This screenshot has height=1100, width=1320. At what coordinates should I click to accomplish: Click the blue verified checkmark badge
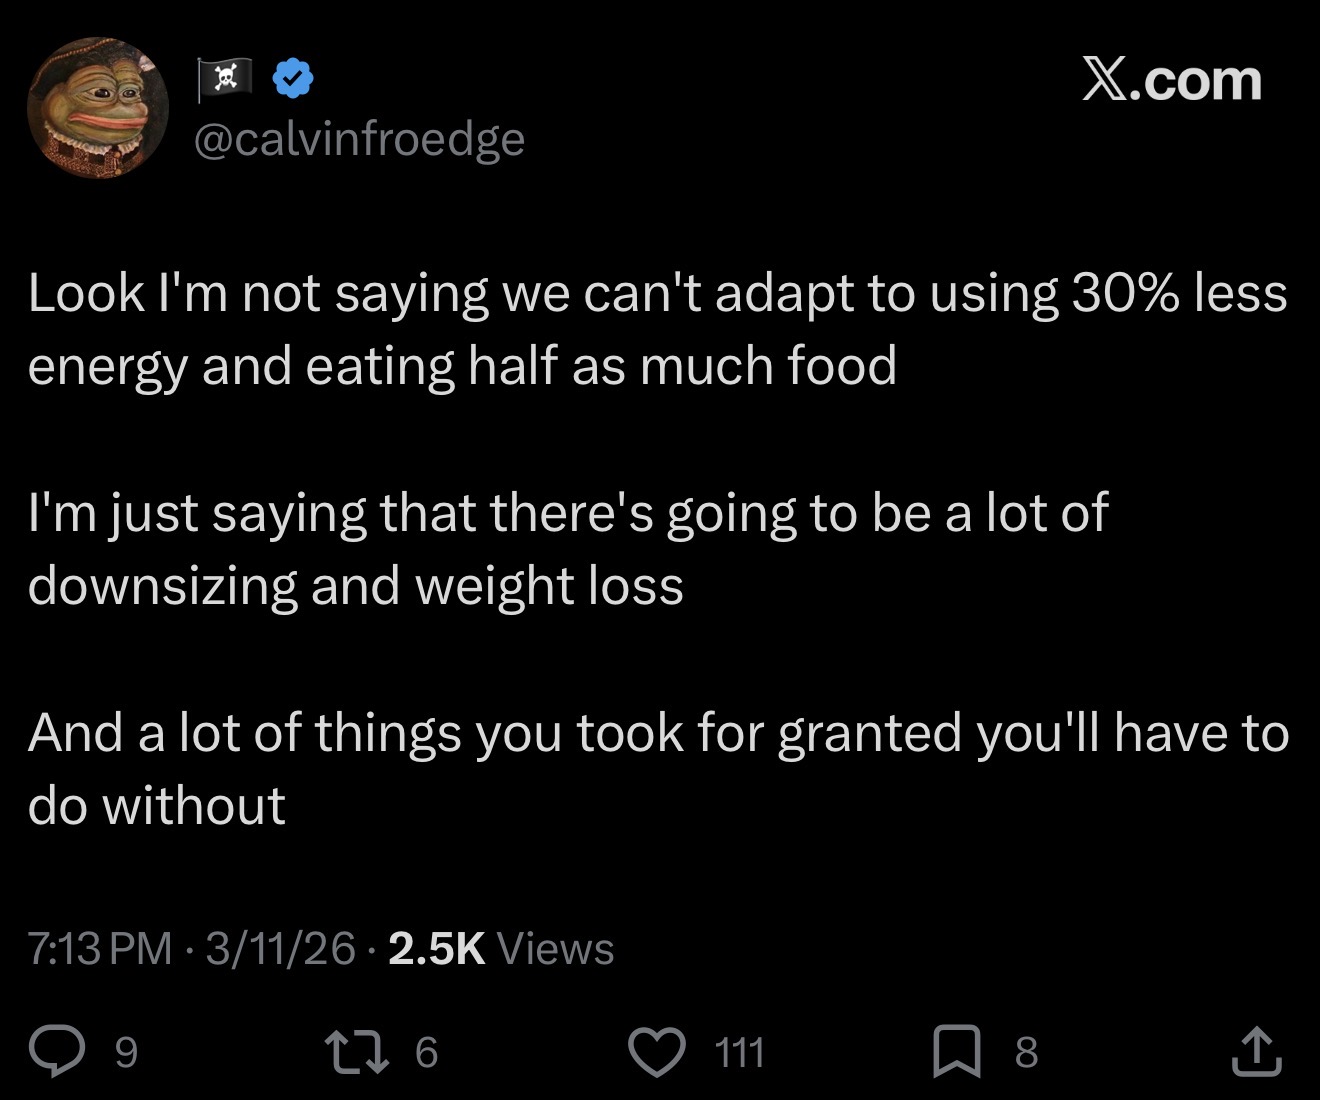[293, 80]
